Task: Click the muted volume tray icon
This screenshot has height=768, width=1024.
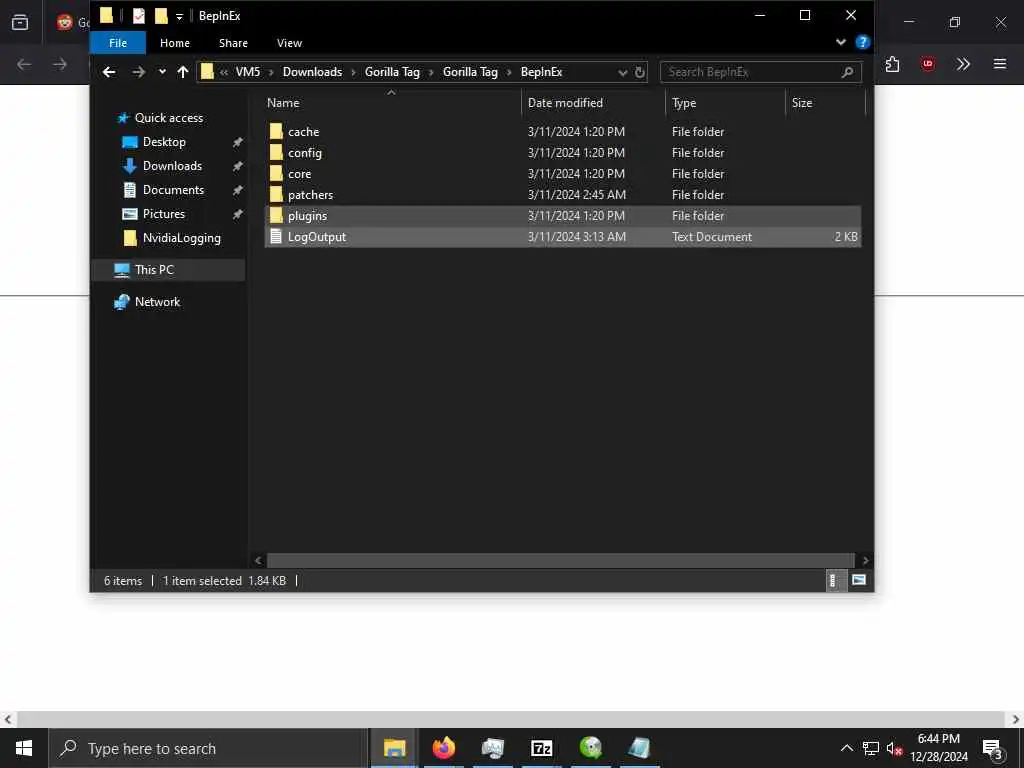Action: (x=894, y=748)
